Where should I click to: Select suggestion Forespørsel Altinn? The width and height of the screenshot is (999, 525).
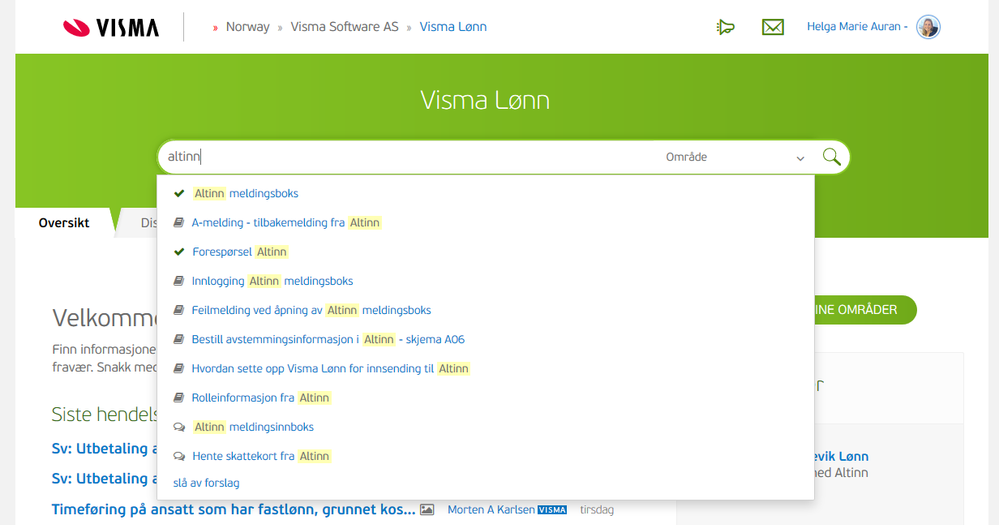pos(240,252)
